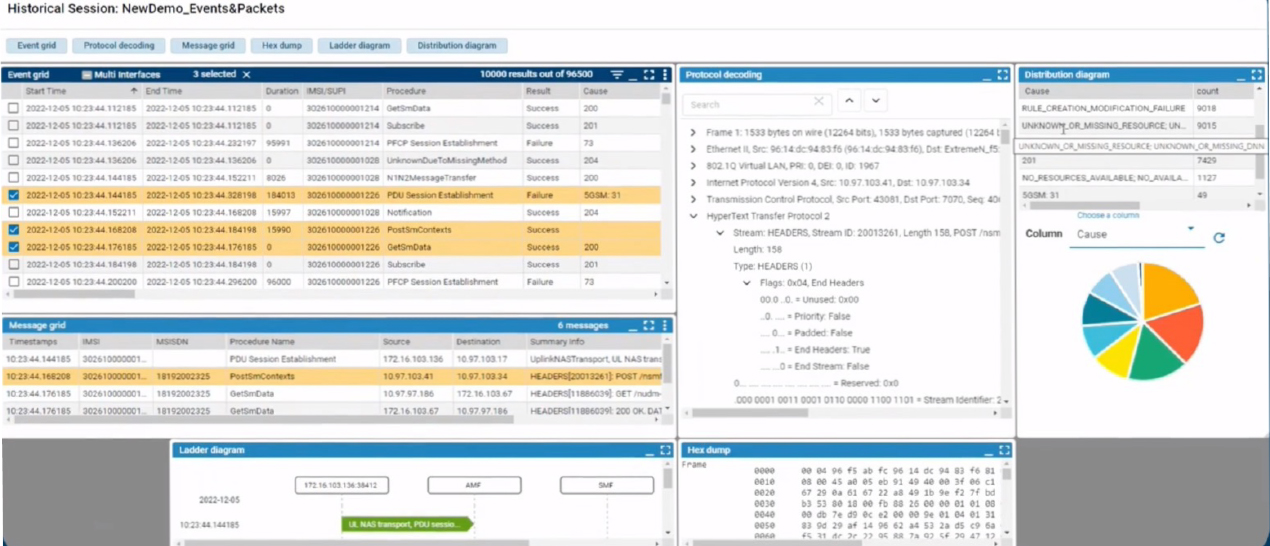Maximize the Hex dump panel
The width and height of the screenshot is (1270, 546).
1003,451
